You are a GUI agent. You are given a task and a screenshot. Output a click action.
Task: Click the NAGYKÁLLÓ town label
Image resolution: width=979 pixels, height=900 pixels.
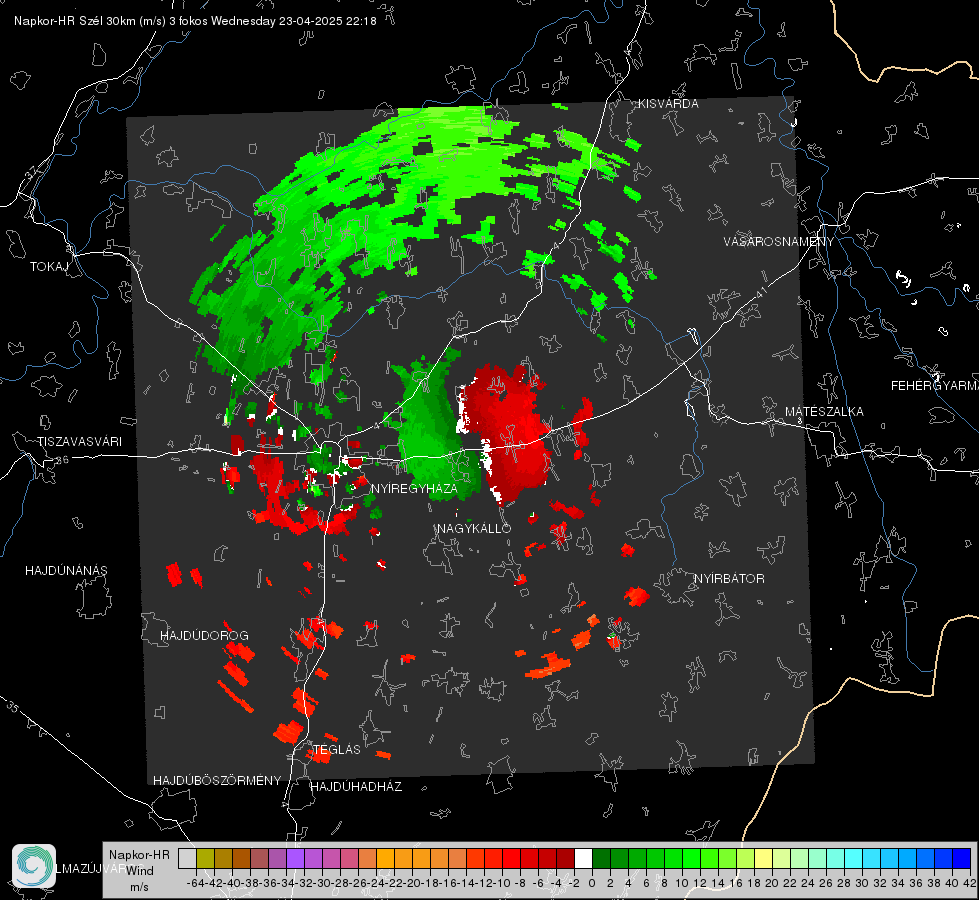(x=474, y=529)
